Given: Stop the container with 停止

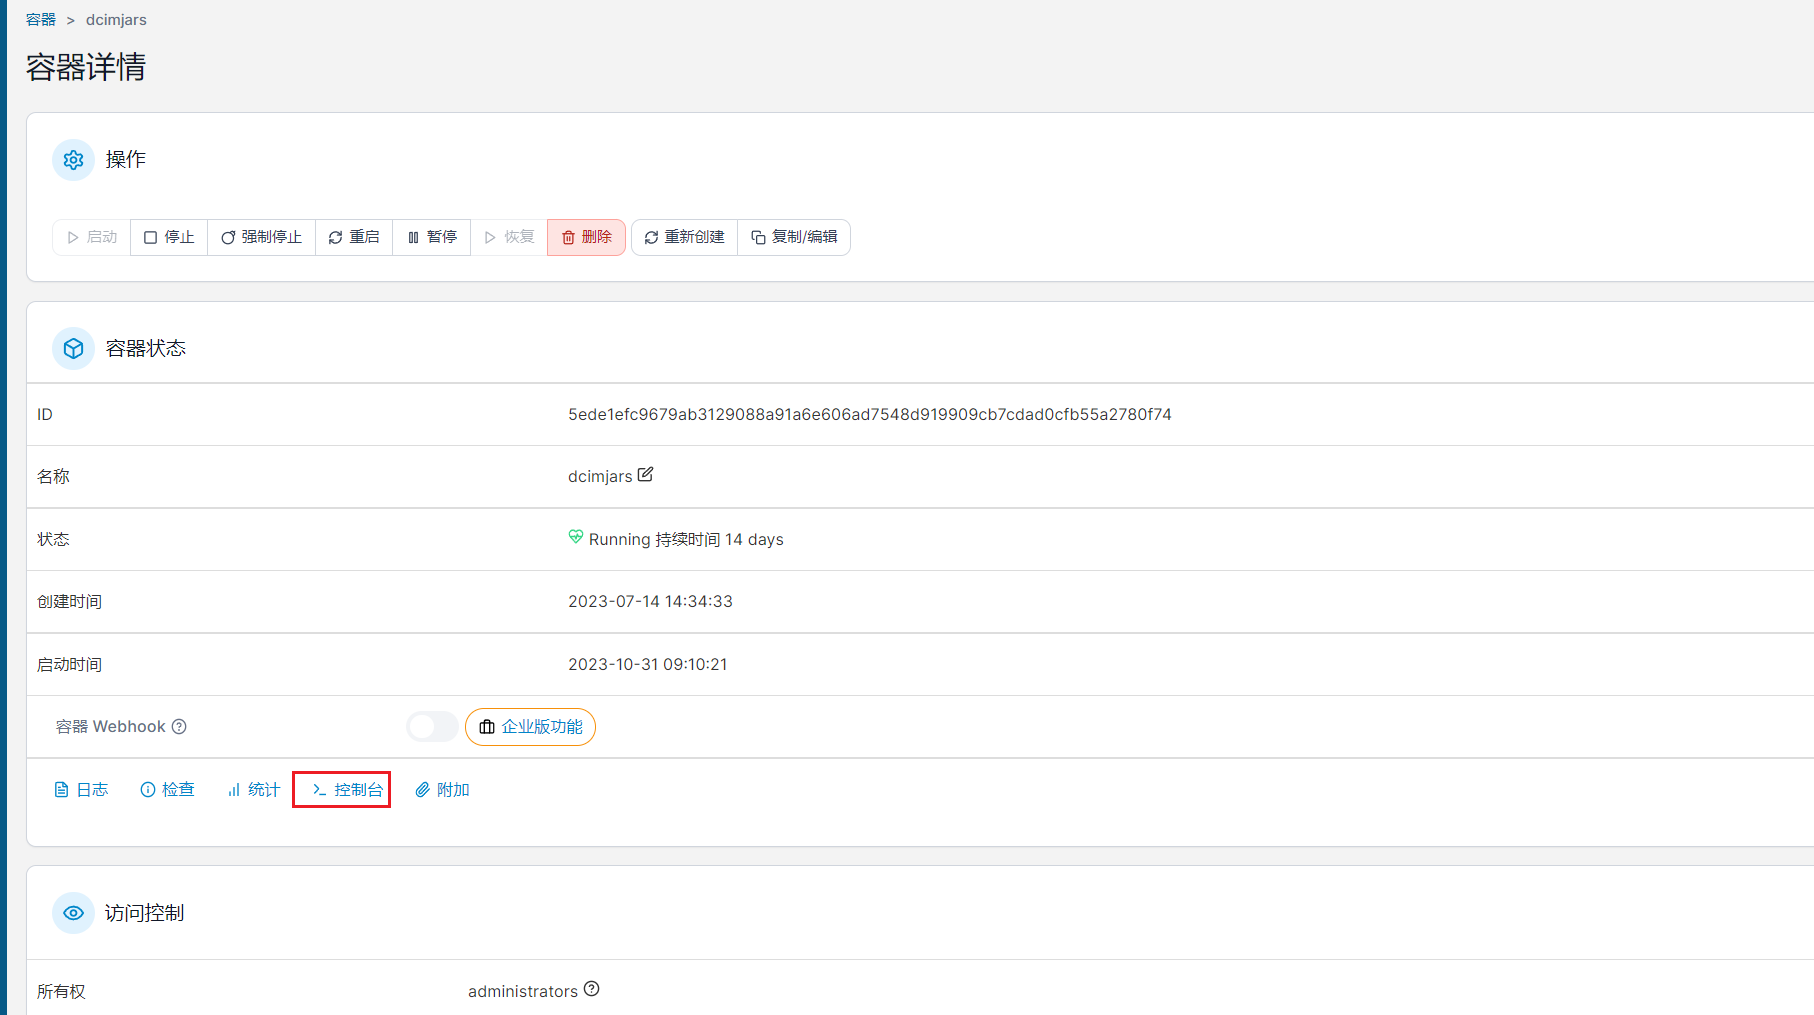Looking at the screenshot, I should click(169, 237).
